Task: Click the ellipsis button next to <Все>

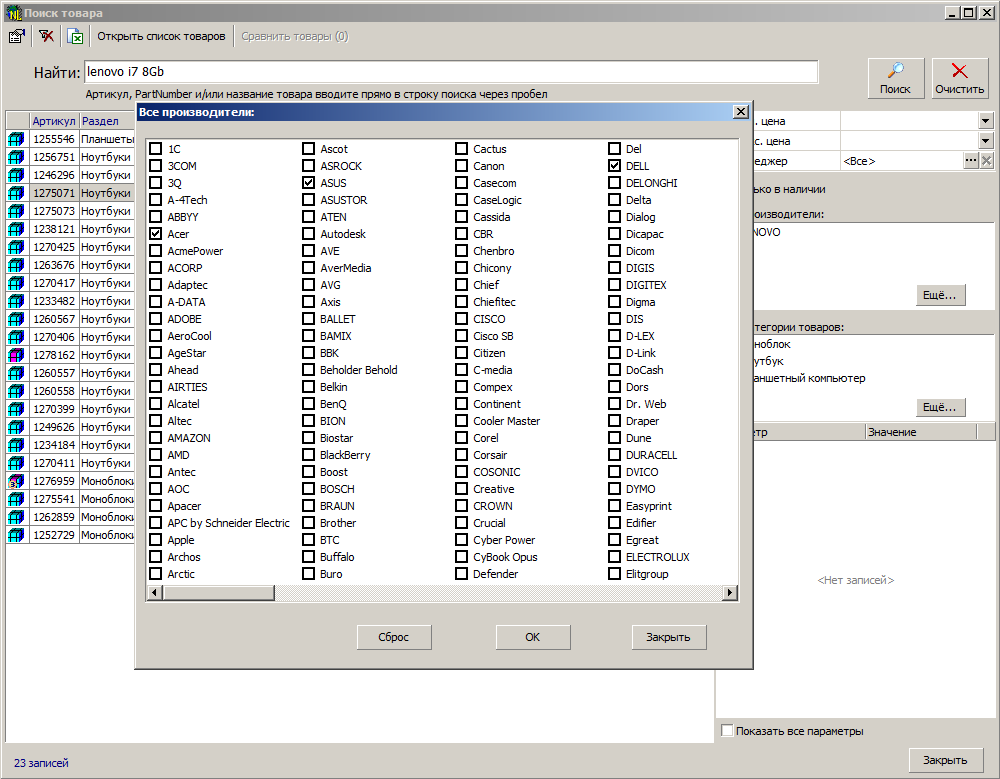Action: pyautogui.click(x=970, y=161)
